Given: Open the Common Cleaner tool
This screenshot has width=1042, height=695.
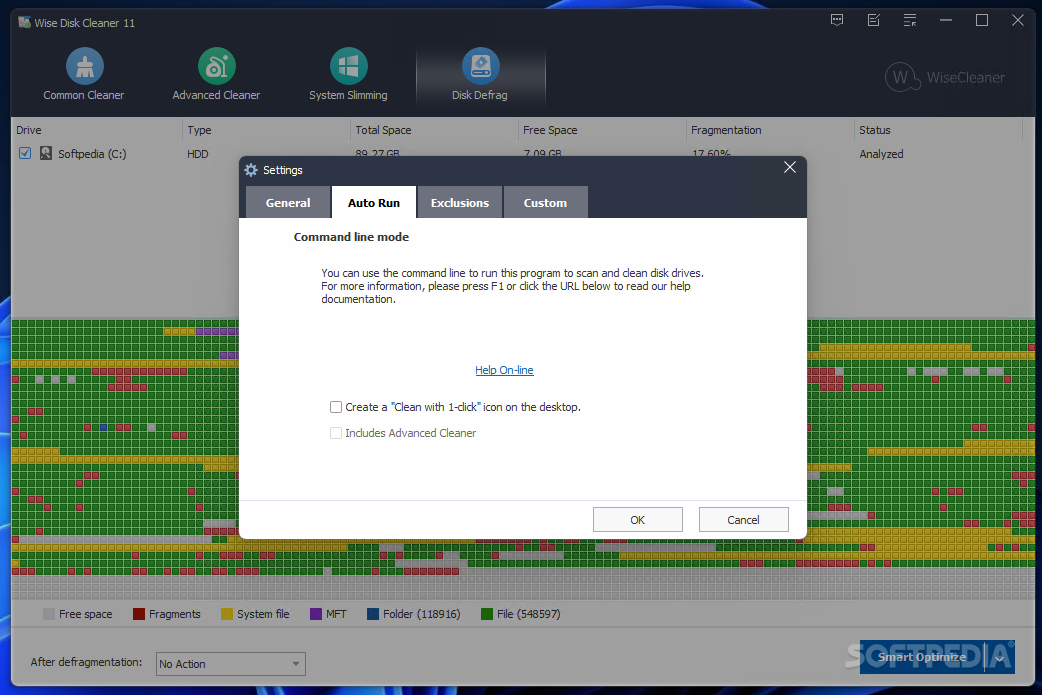Looking at the screenshot, I should tap(84, 74).
